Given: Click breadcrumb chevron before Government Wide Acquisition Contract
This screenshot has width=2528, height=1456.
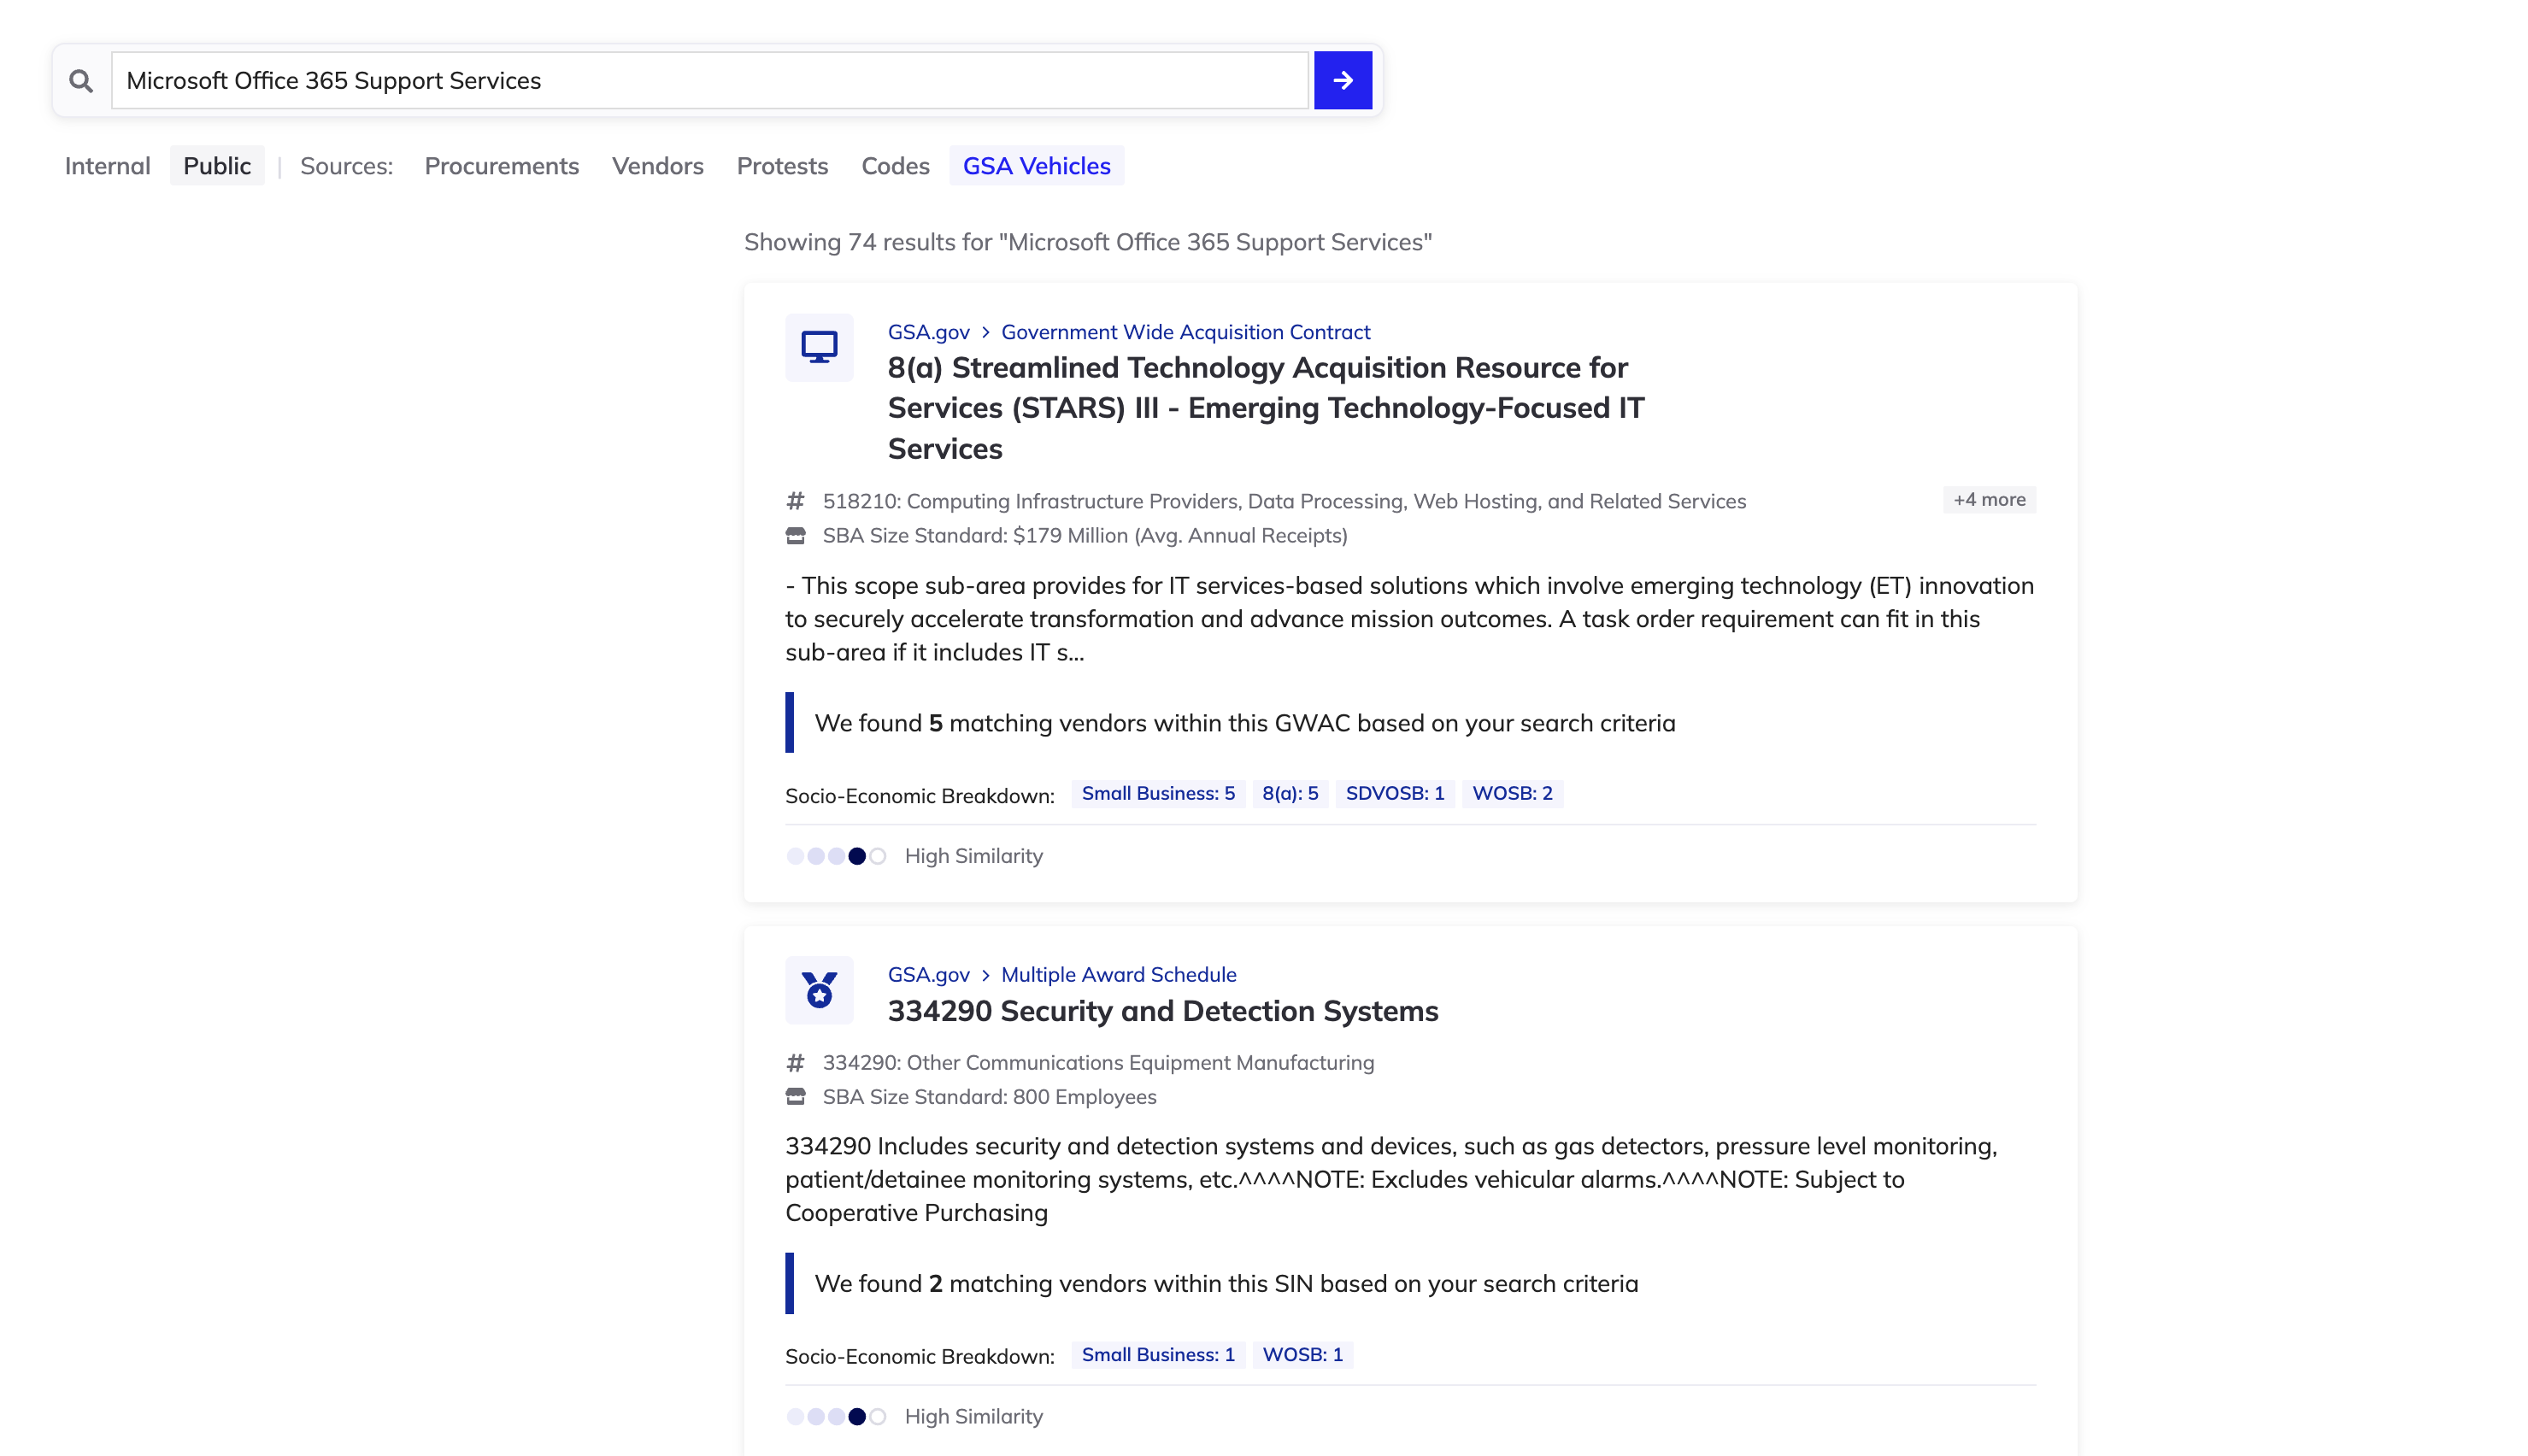Looking at the screenshot, I should [985, 332].
